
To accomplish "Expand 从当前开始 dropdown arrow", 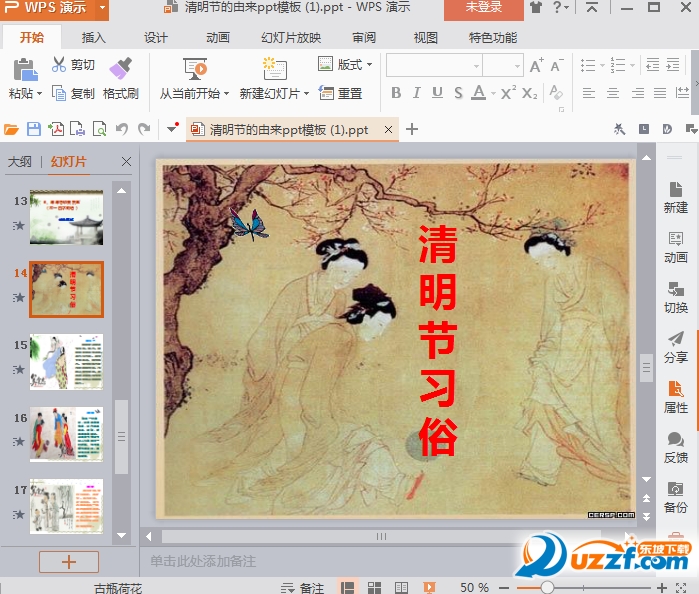I will (226, 94).
